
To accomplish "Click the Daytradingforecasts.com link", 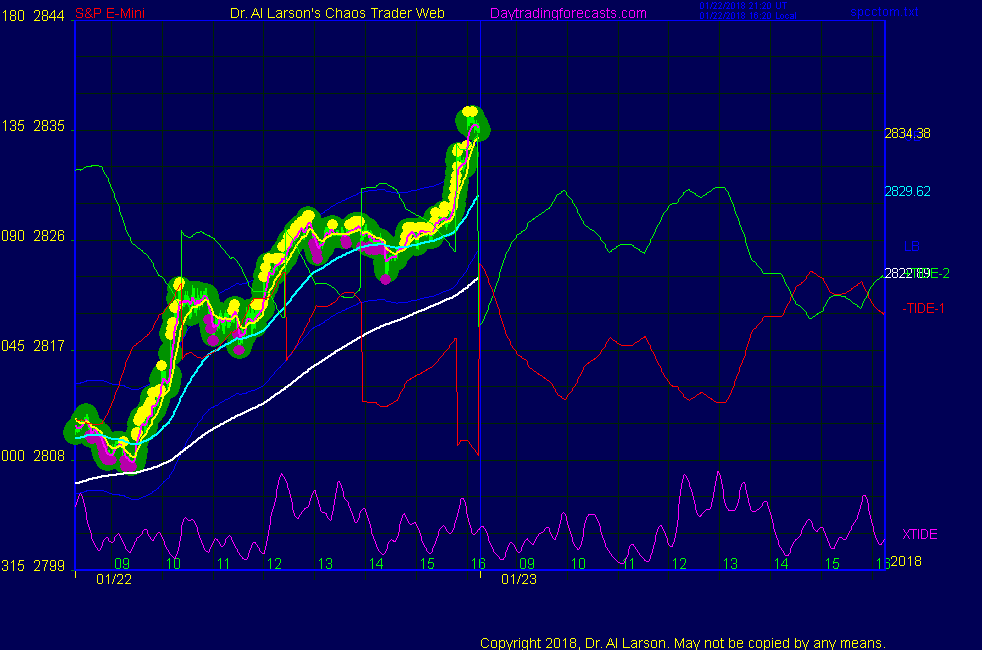I will tap(567, 13).
